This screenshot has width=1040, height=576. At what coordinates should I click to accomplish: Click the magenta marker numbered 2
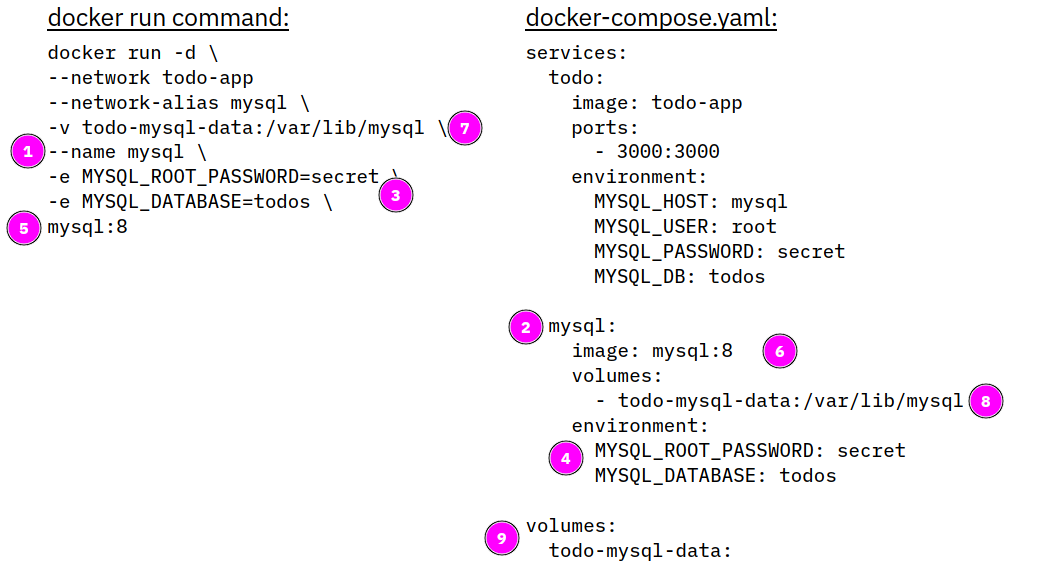526,327
